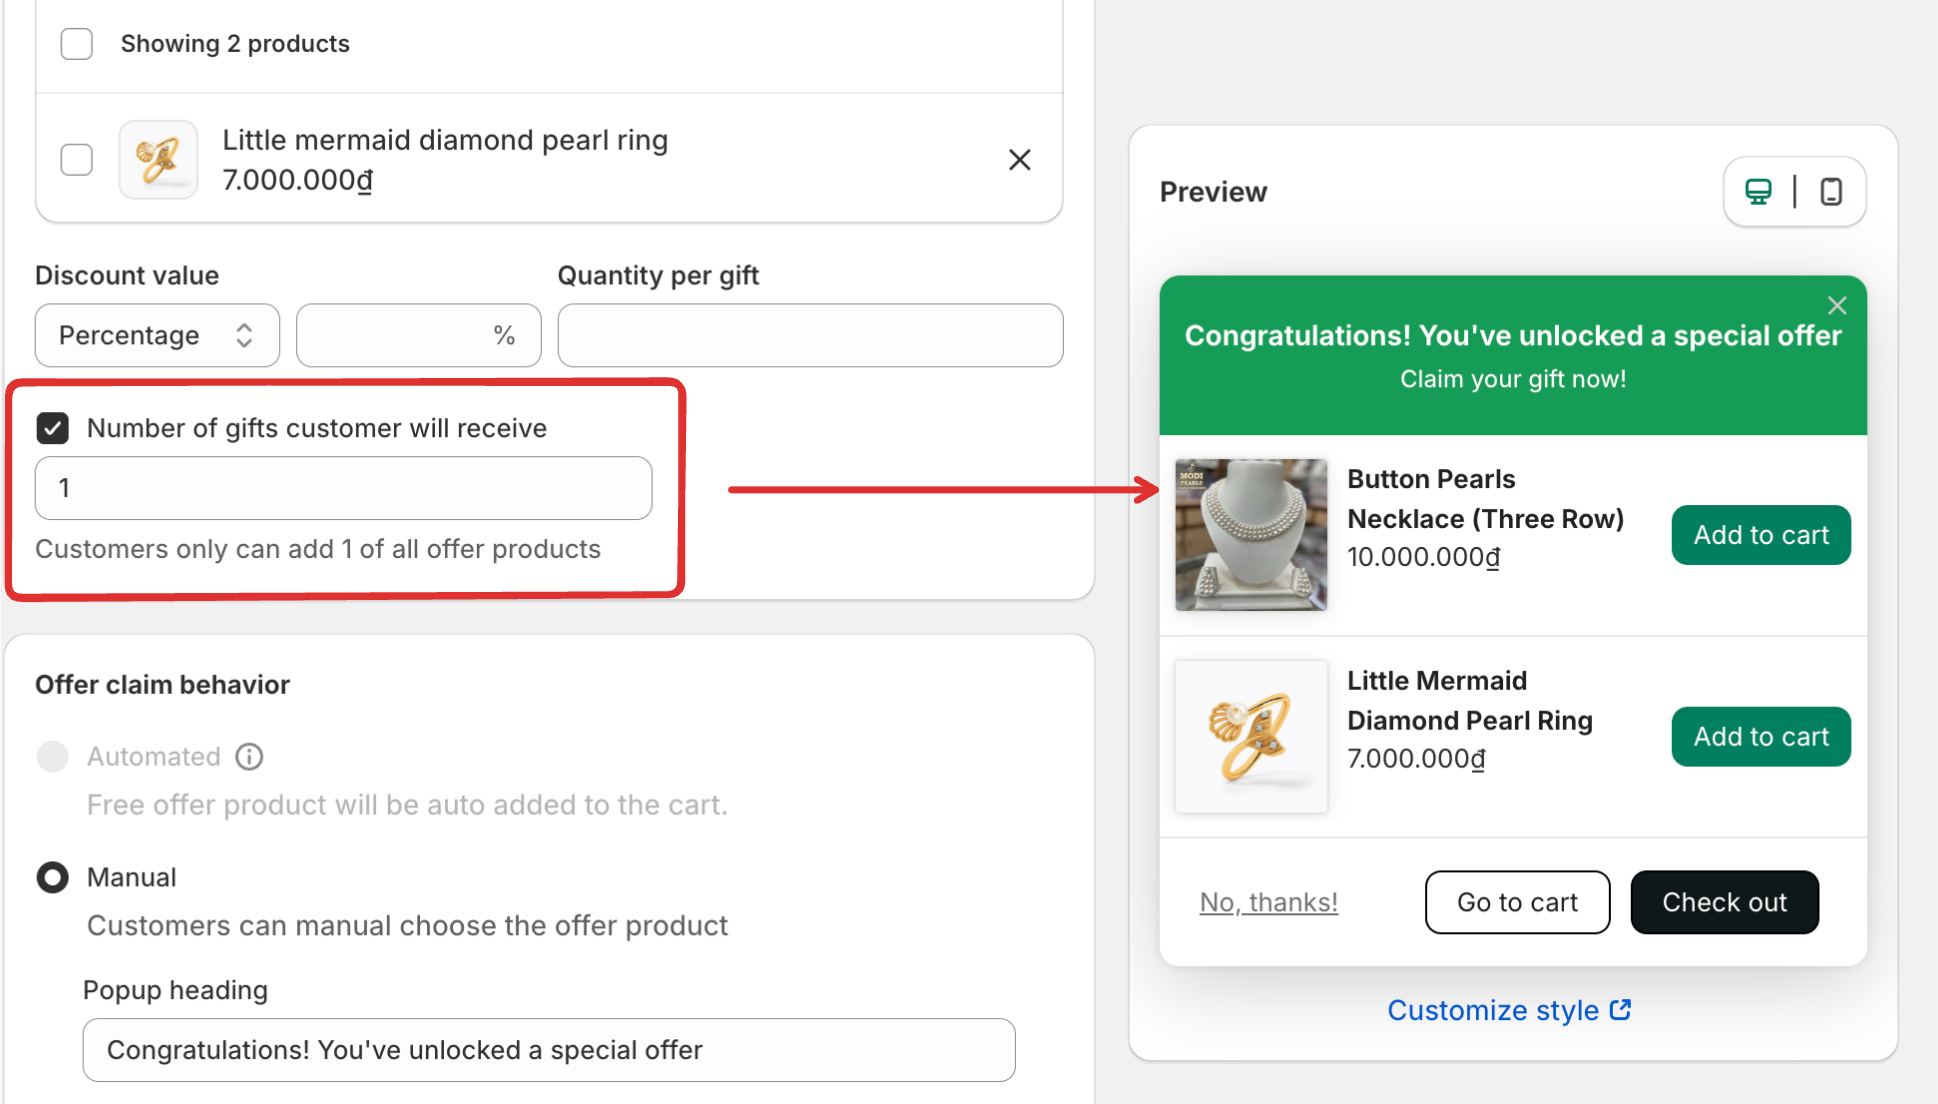The width and height of the screenshot is (1938, 1104).
Task: Select the Automated offer claim option
Action: (53, 757)
